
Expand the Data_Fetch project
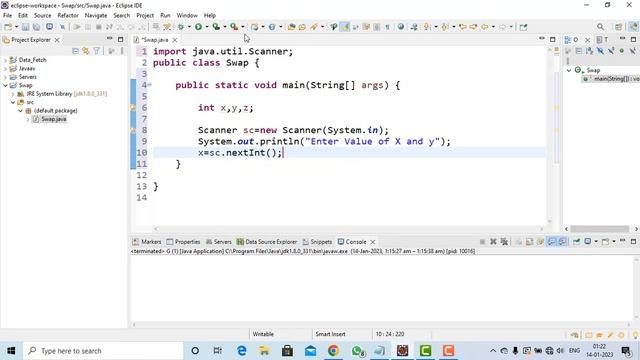click(x=6, y=60)
